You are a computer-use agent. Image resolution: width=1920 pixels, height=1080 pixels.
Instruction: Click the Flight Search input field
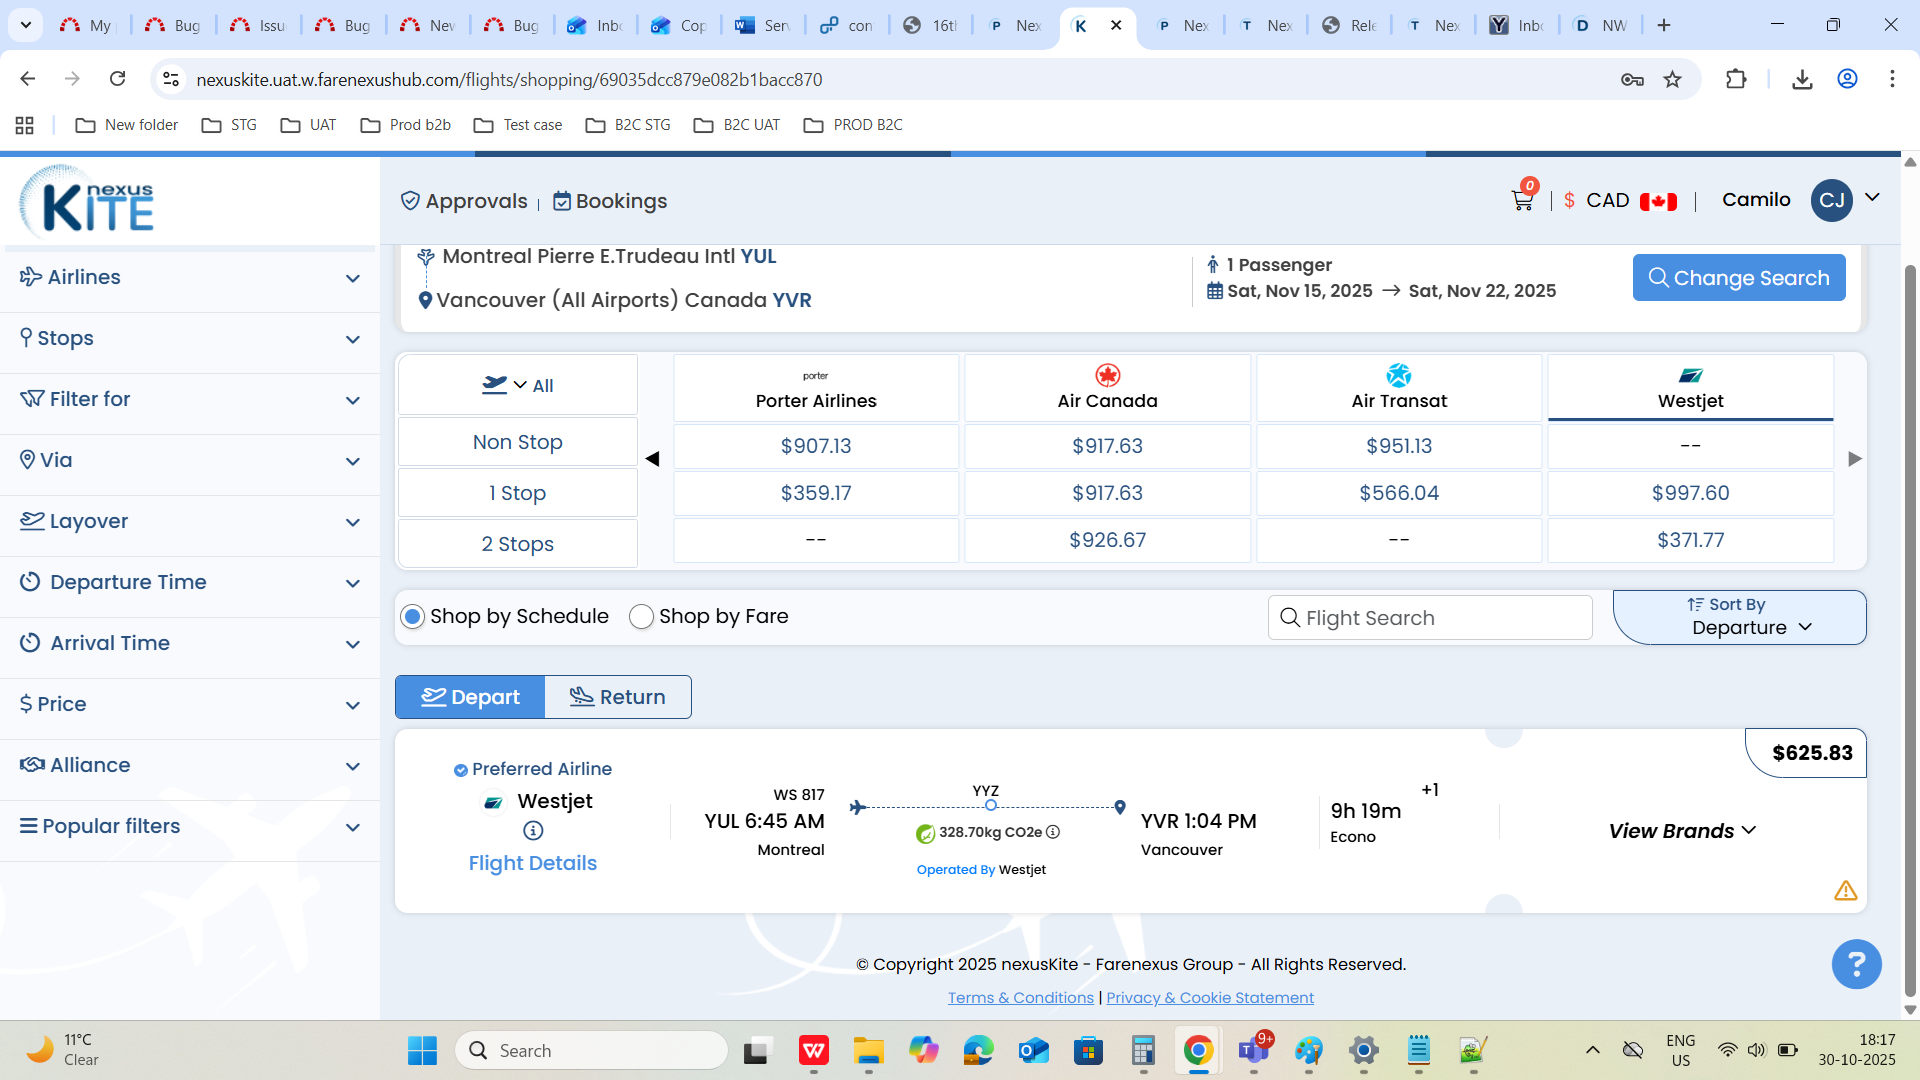tap(1430, 618)
